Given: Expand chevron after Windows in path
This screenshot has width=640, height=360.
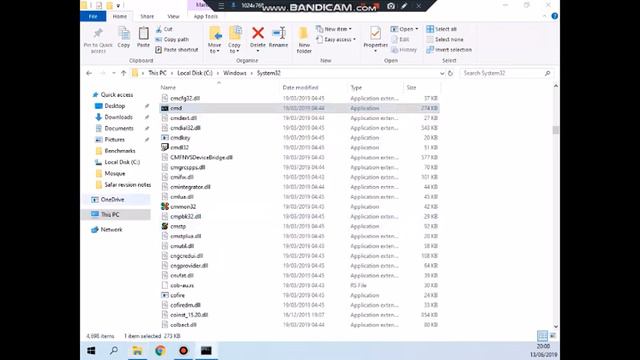Looking at the screenshot, I should (x=252, y=73).
